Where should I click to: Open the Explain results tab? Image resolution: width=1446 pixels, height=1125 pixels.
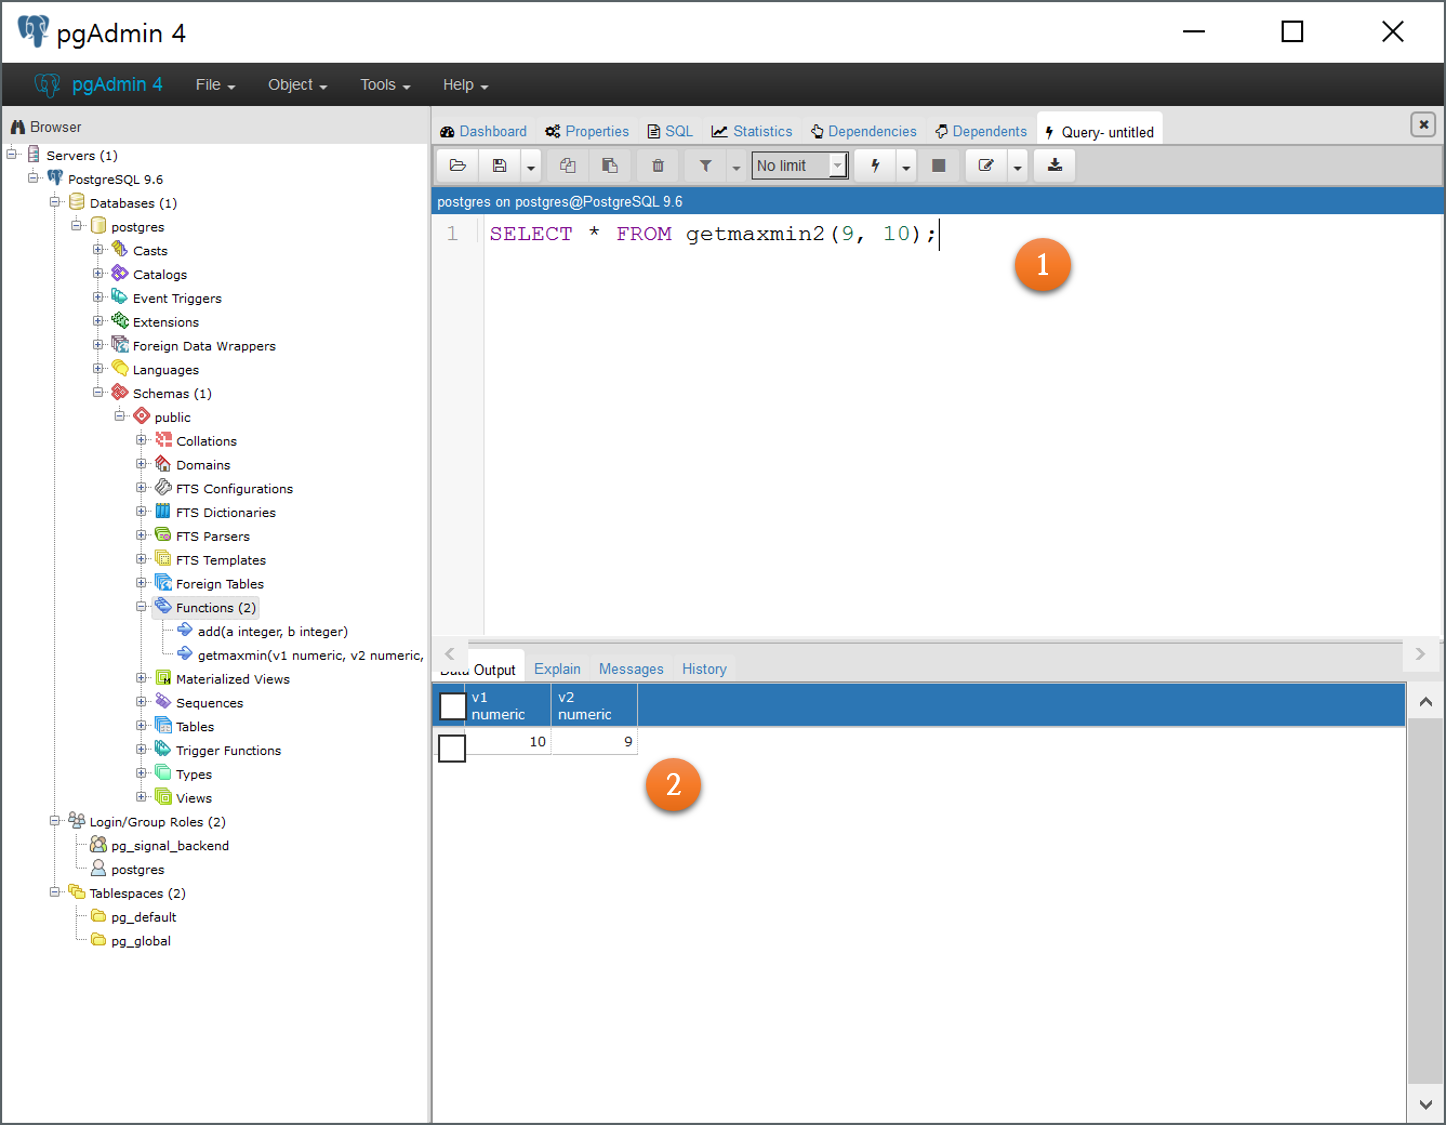[x=557, y=669]
